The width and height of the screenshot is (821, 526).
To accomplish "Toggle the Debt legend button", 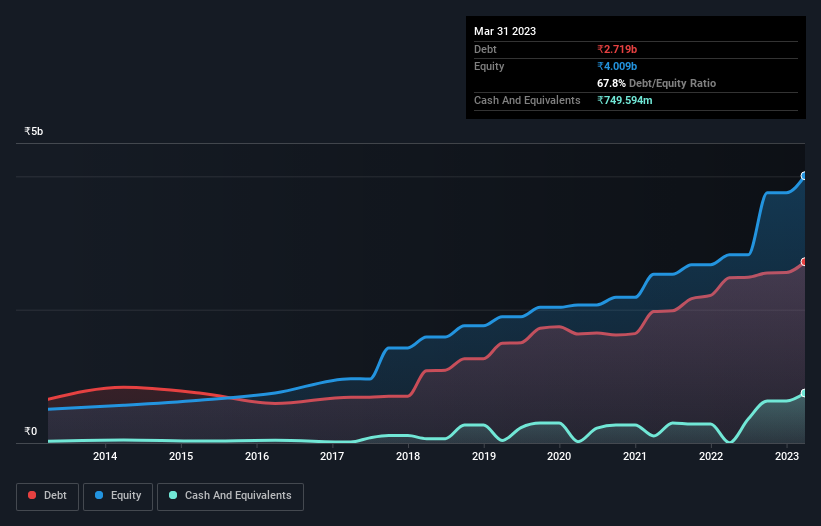I will [x=48, y=496].
